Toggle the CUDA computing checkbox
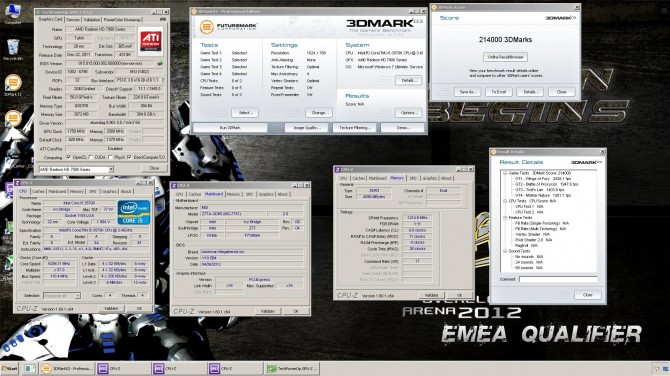Viewport: 670px width, 376px height. click(x=91, y=157)
